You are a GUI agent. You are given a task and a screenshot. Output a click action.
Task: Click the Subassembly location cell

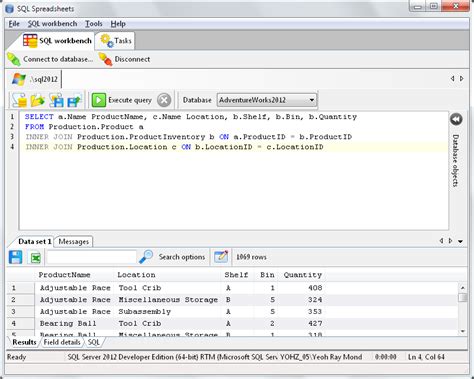145,312
